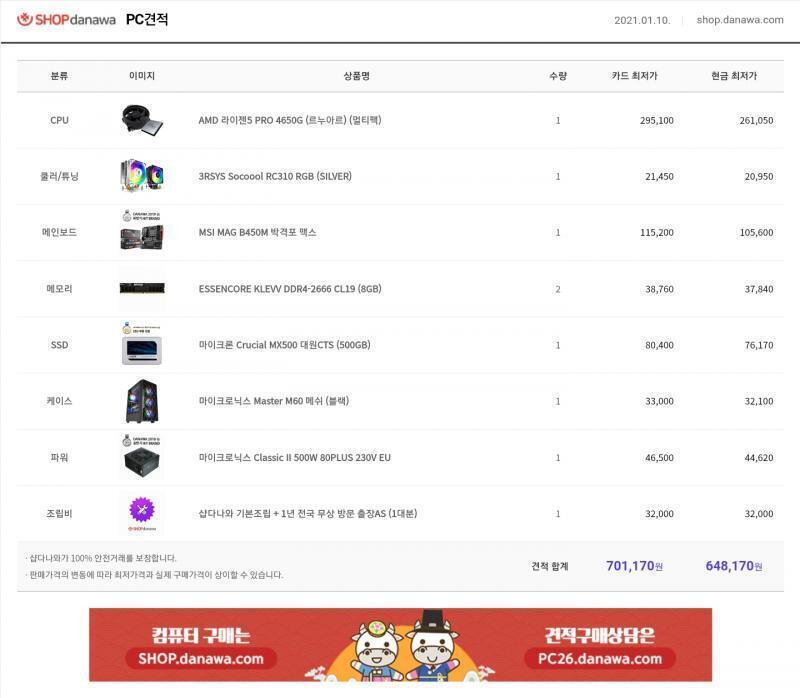This screenshot has width=800, height=698.
Task: Select the 분류 column header
Action: pyautogui.click(x=59, y=76)
